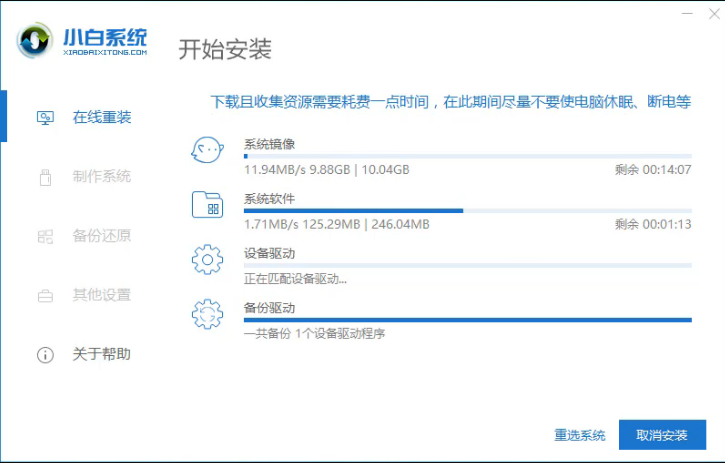
Task: Open 关于帮助 from the sidebar
Action: coord(101,355)
